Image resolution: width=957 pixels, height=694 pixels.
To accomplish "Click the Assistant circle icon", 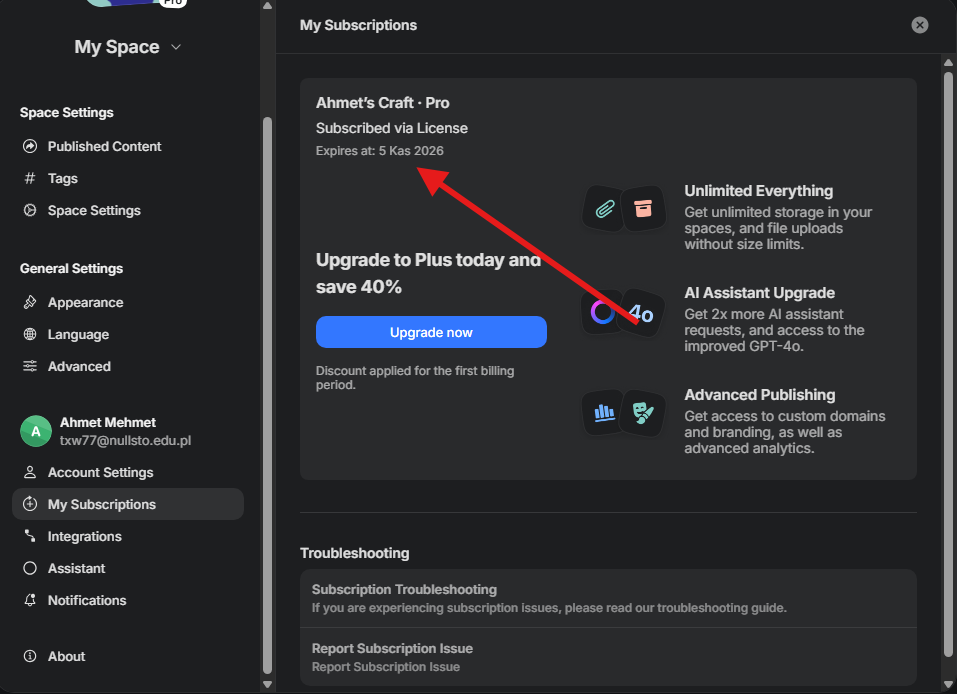I will click(x=30, y=568).
